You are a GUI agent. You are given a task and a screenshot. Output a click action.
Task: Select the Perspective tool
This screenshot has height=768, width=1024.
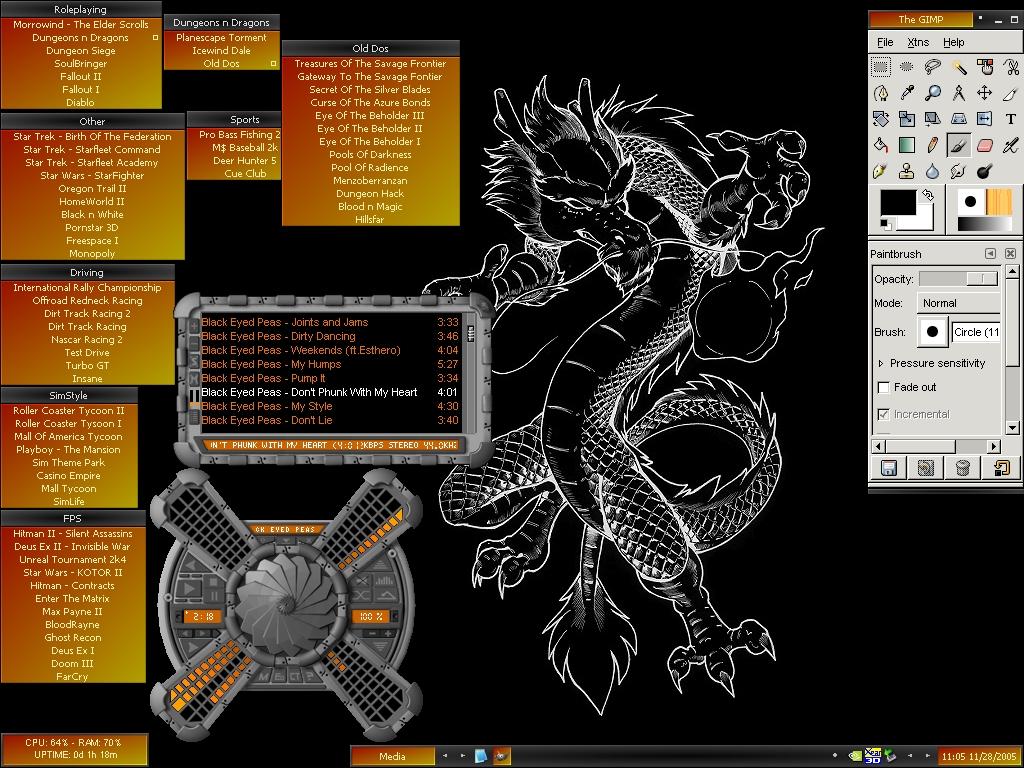[x=959, y=119]
